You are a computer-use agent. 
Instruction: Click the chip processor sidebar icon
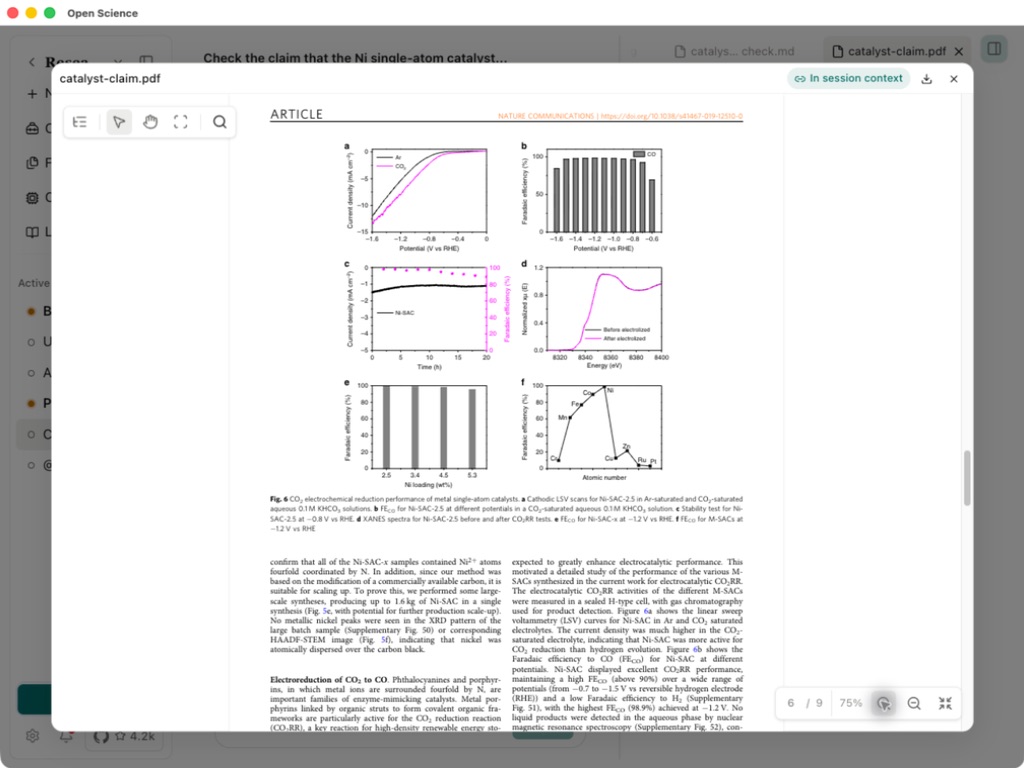pos(32,197)
